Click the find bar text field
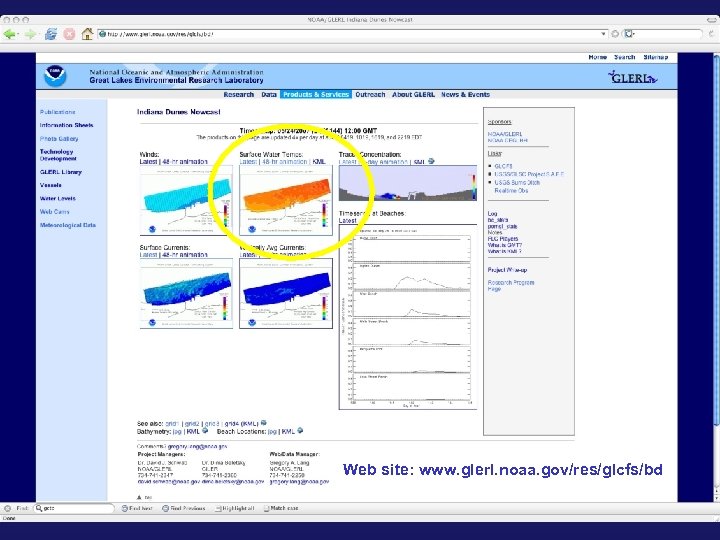This screenshot has width=720, height=540. click(x=73, y=508)
